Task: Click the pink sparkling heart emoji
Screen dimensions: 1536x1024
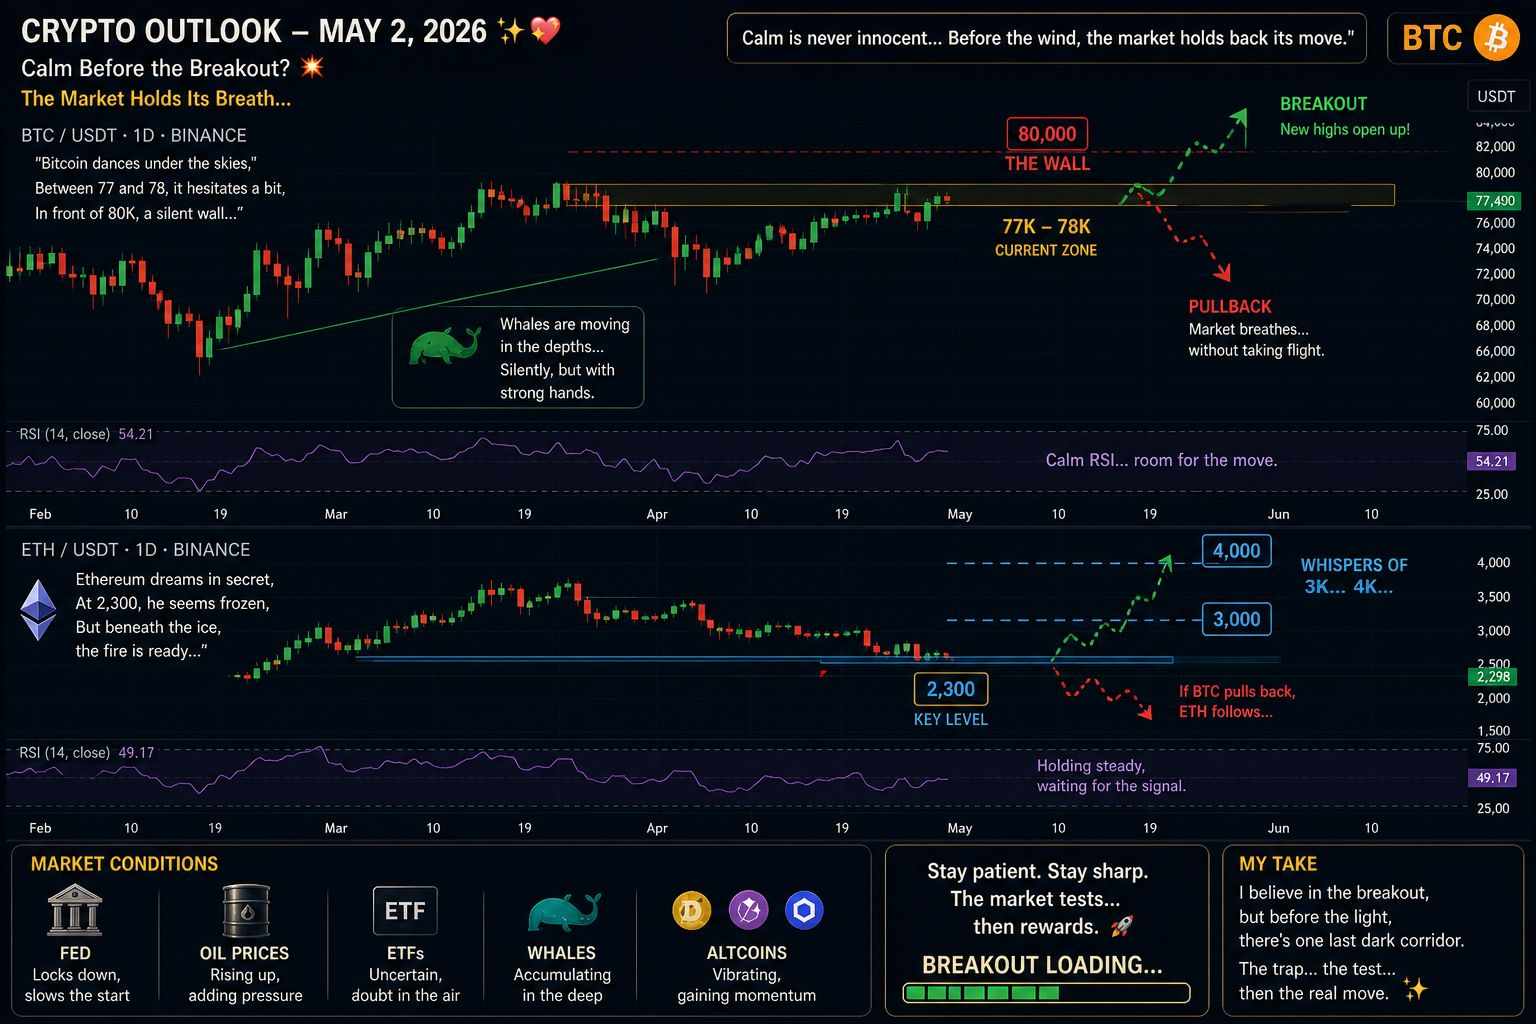Action: coord(545,31)
